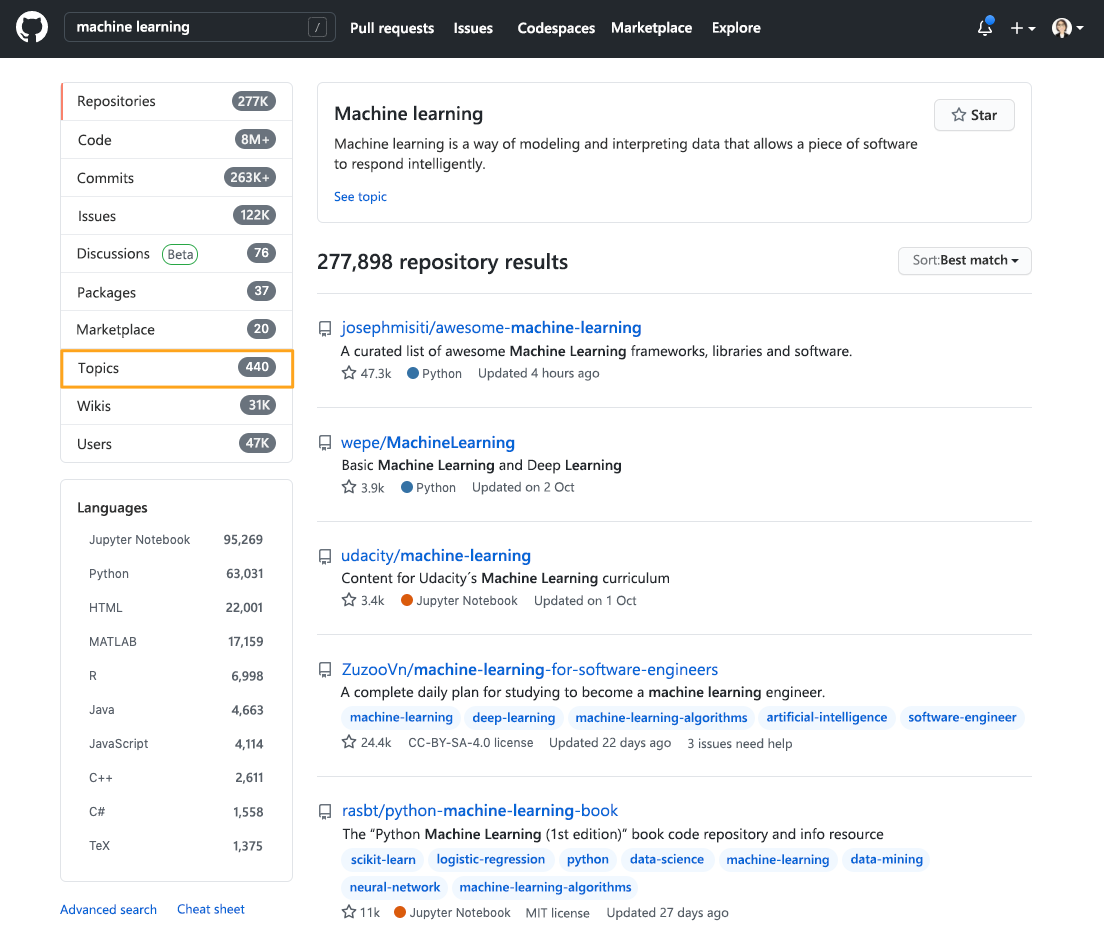The height and width of the screenshot is (944, 1104).
Task: Filter by TeX language
Action: click(x=175, y=845)
